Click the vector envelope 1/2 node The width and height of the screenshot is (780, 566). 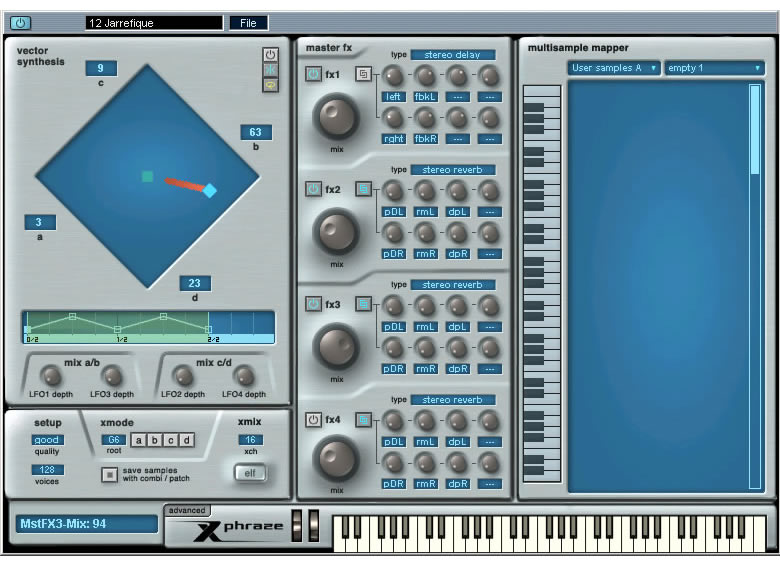[x=117, y=329]
